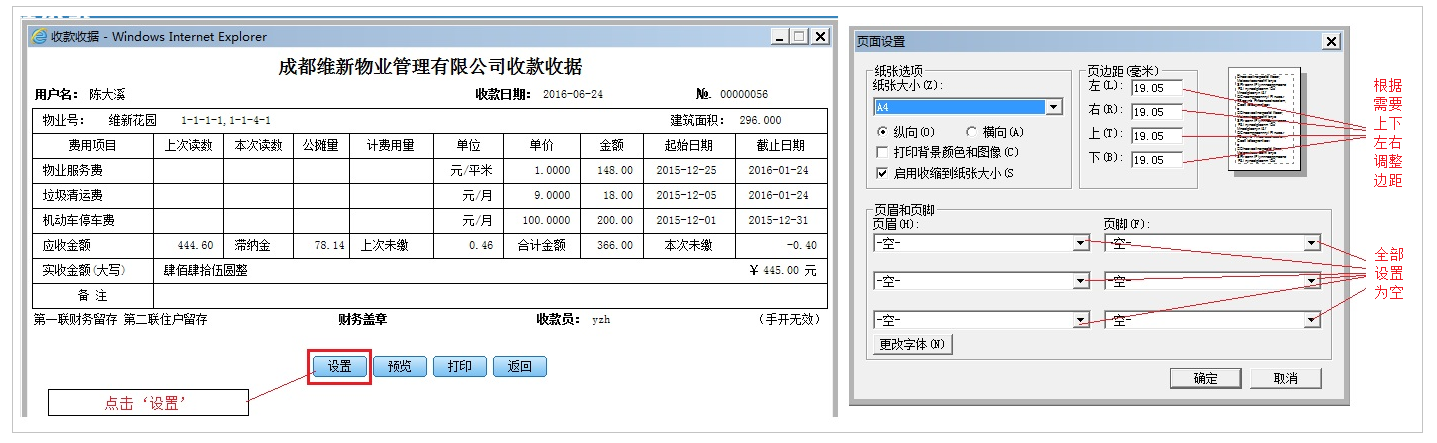Open the third 页脚 dropdown
The width and height of the screenshot is (1437, 443).
(x=1311, y=320)
